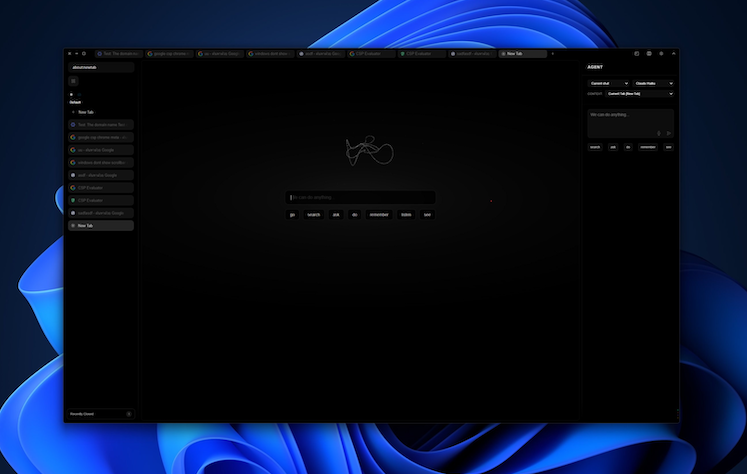Image resolution: width=747 pixels, height=474 pixels.
Task: Click the second panel icon beside the gear
Action: 649,54
